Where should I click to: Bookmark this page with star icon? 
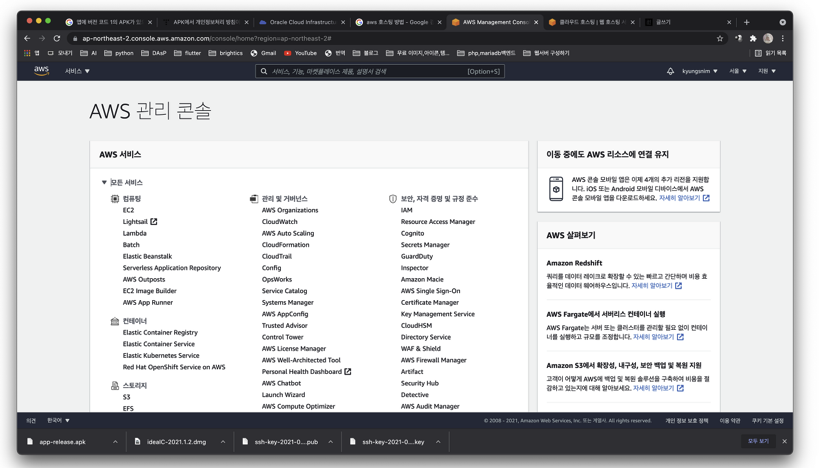click(720, 38)
